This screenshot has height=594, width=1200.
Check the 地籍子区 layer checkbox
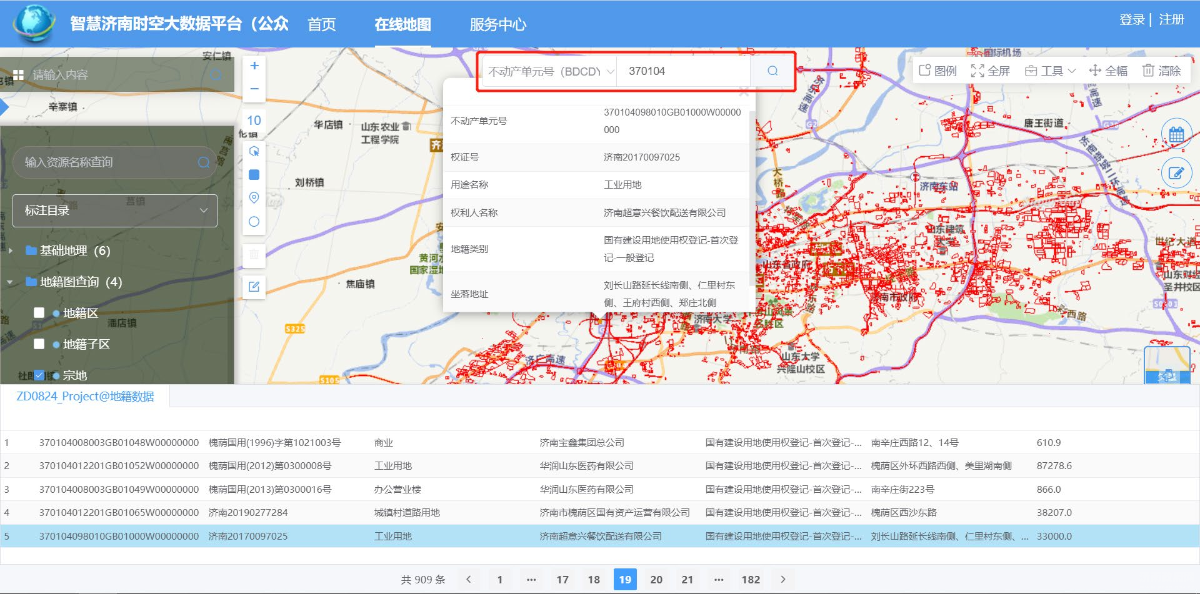point(39,344)
